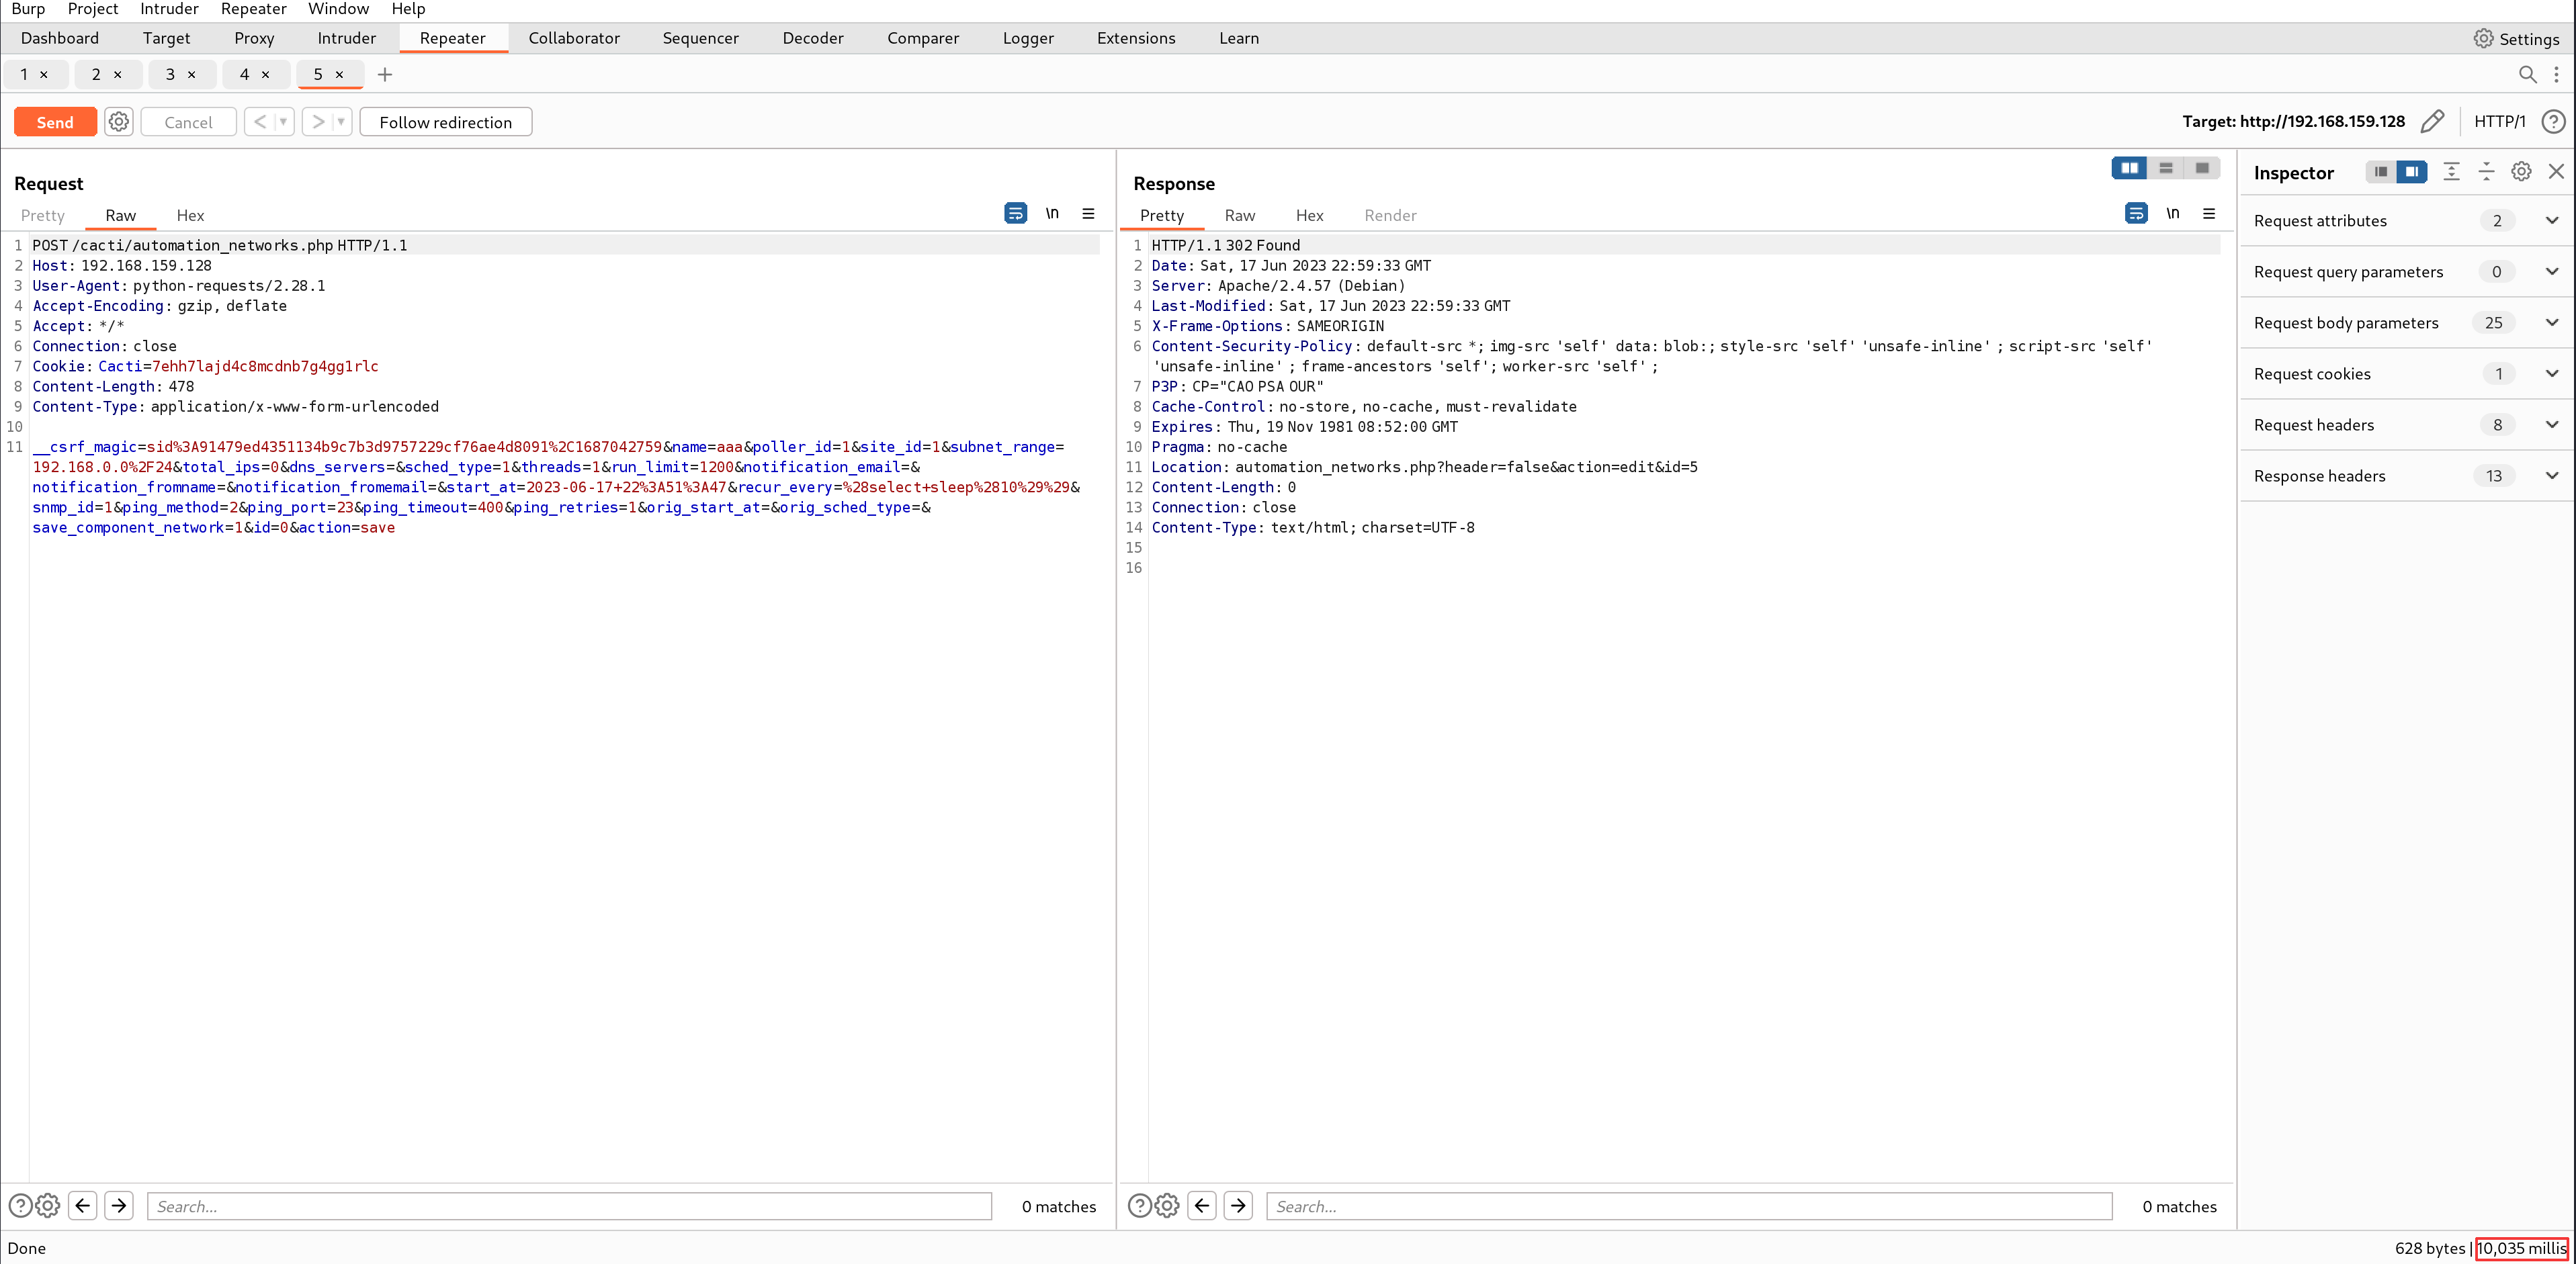Screen dimensions: 2576x1264
Task: Go back to previous request arrow
Action: coord(260,122)
